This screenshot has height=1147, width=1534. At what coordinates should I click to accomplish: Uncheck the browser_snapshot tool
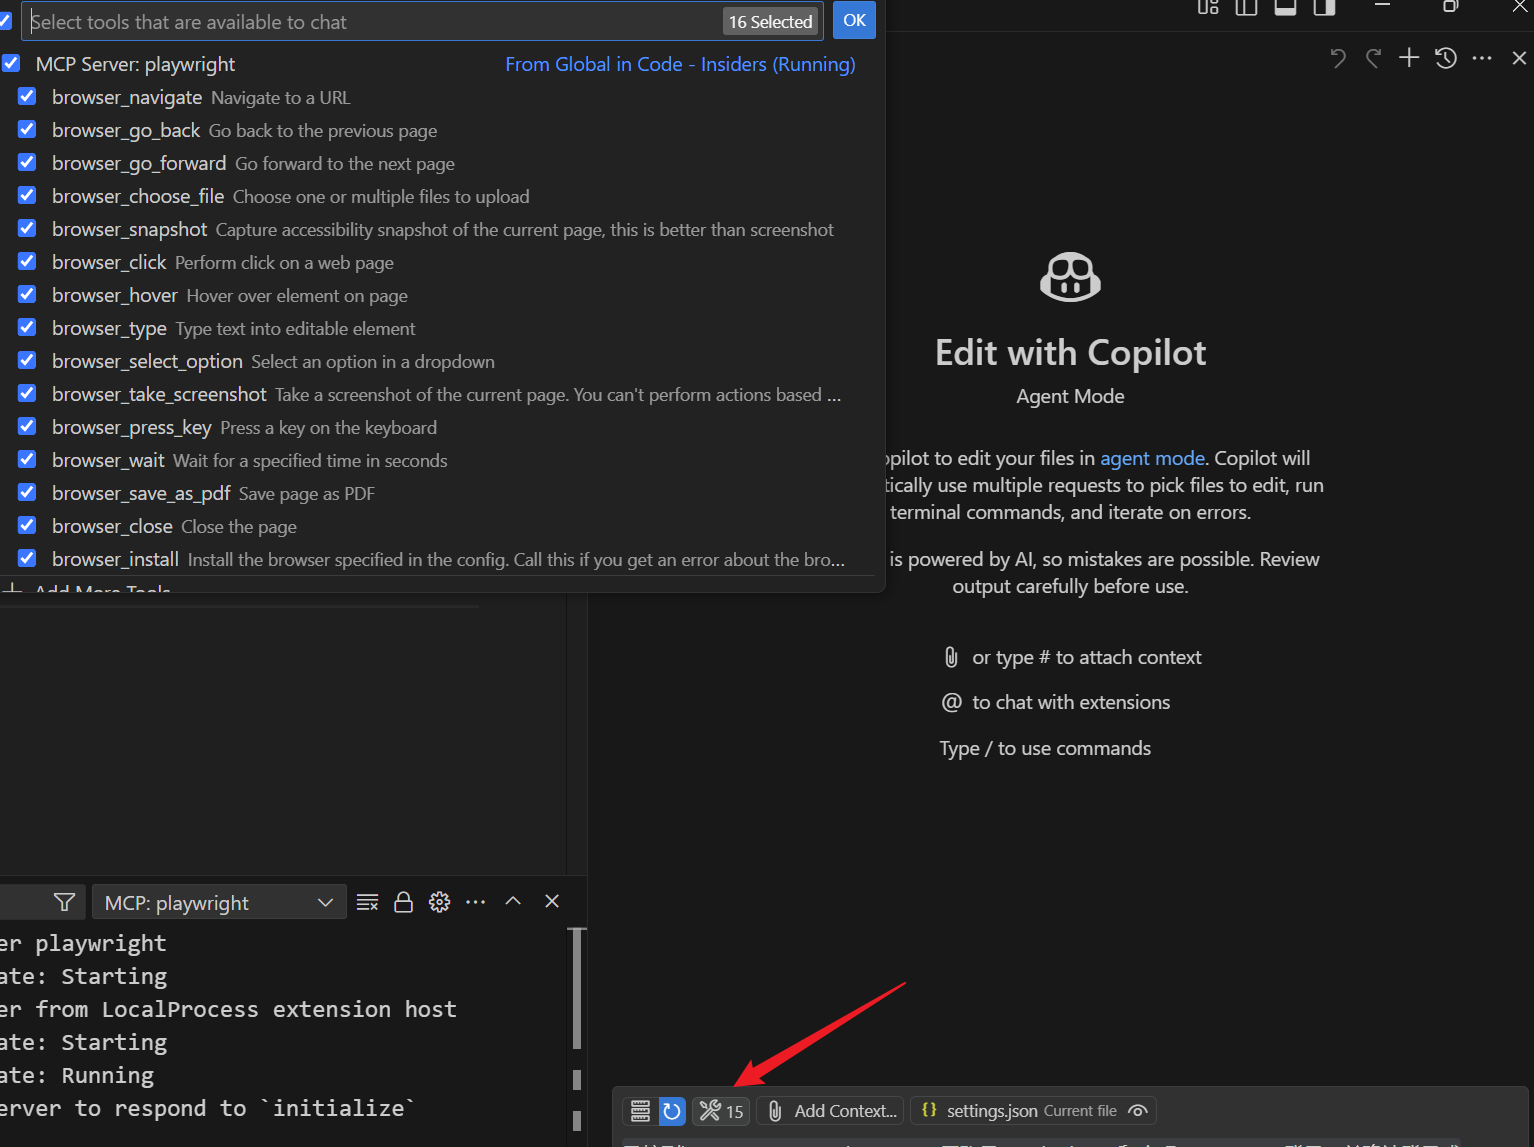tap(27, 228)
